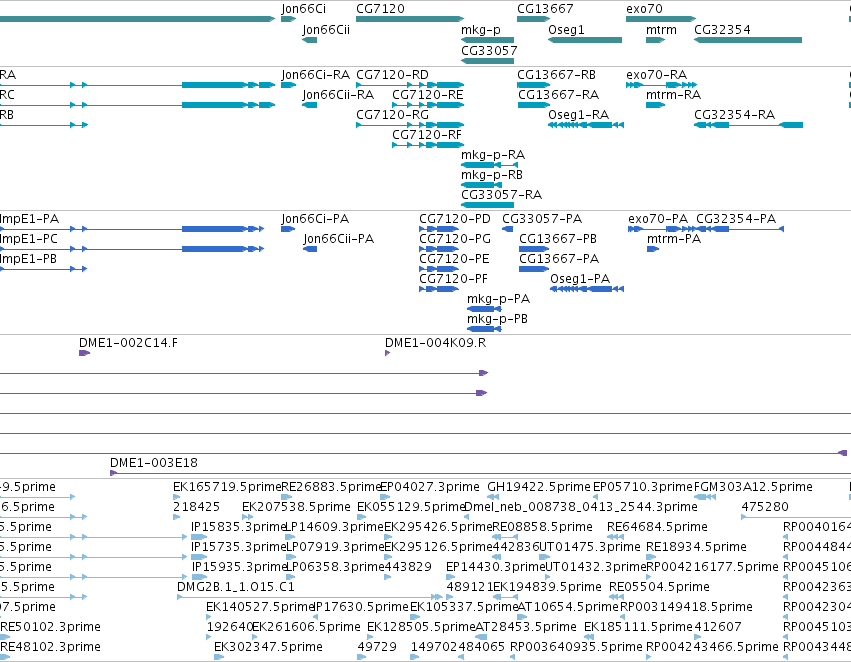The width and height of the screenshot is (851, 662).
Task: Click EST LP14609.3prime
Action: click(290, 537)
